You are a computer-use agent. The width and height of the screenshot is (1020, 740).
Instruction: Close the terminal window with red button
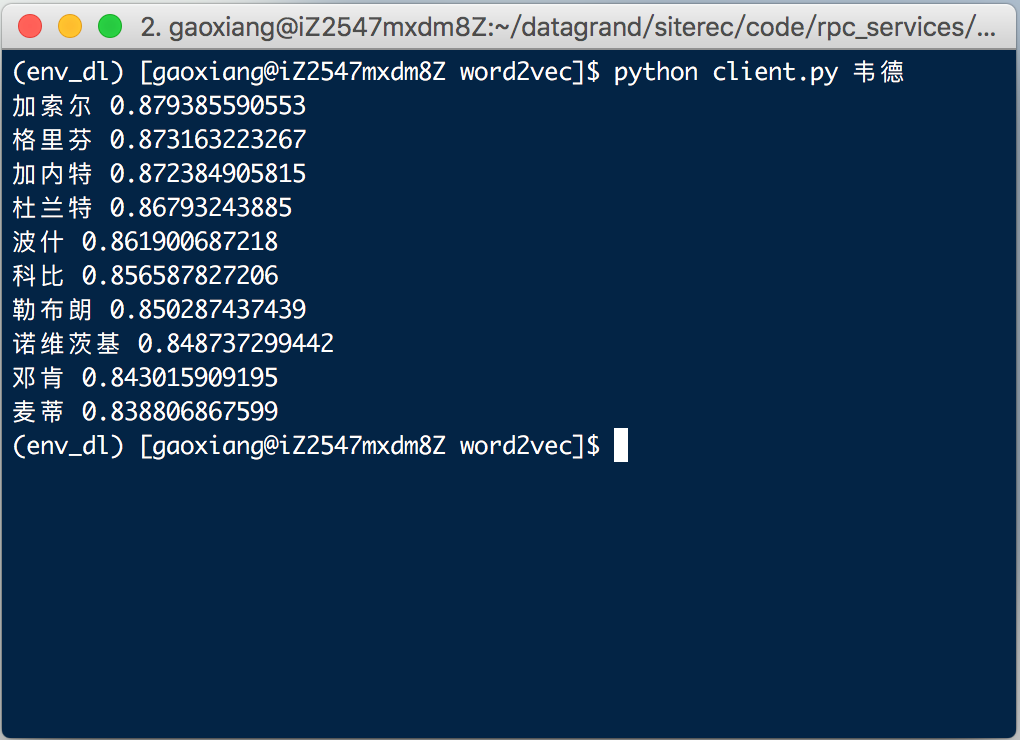click(30, 26)
